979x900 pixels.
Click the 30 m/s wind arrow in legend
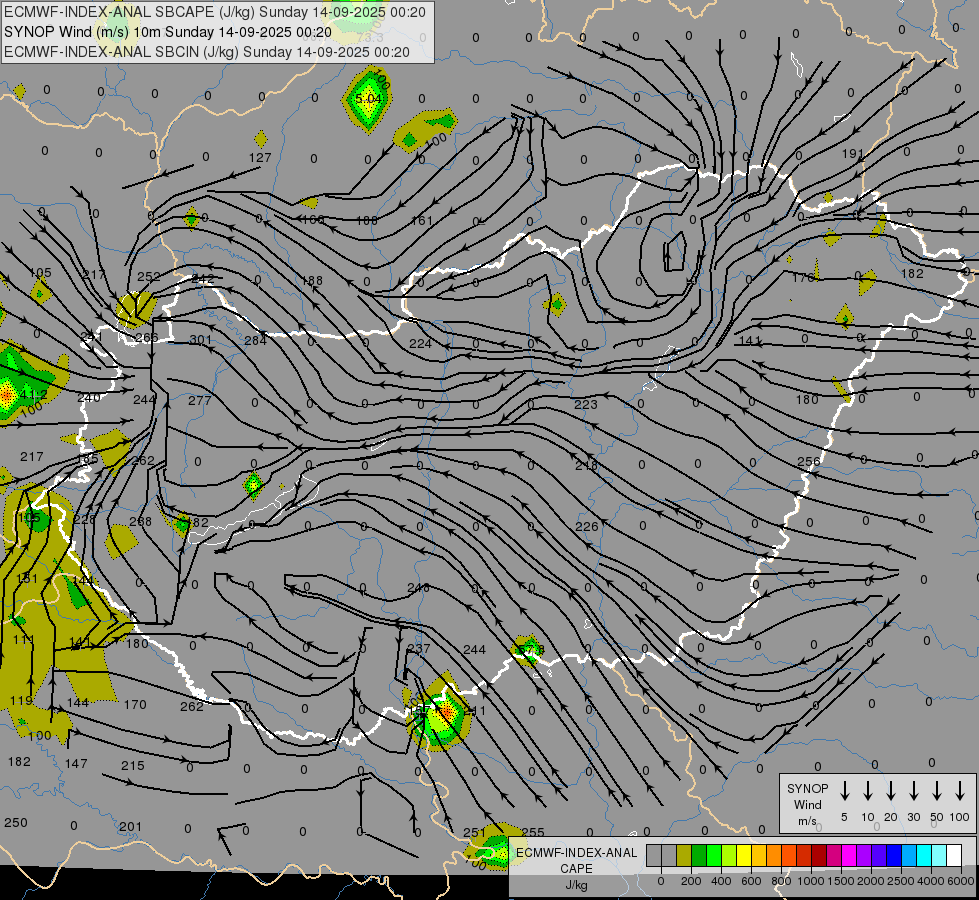914,791
